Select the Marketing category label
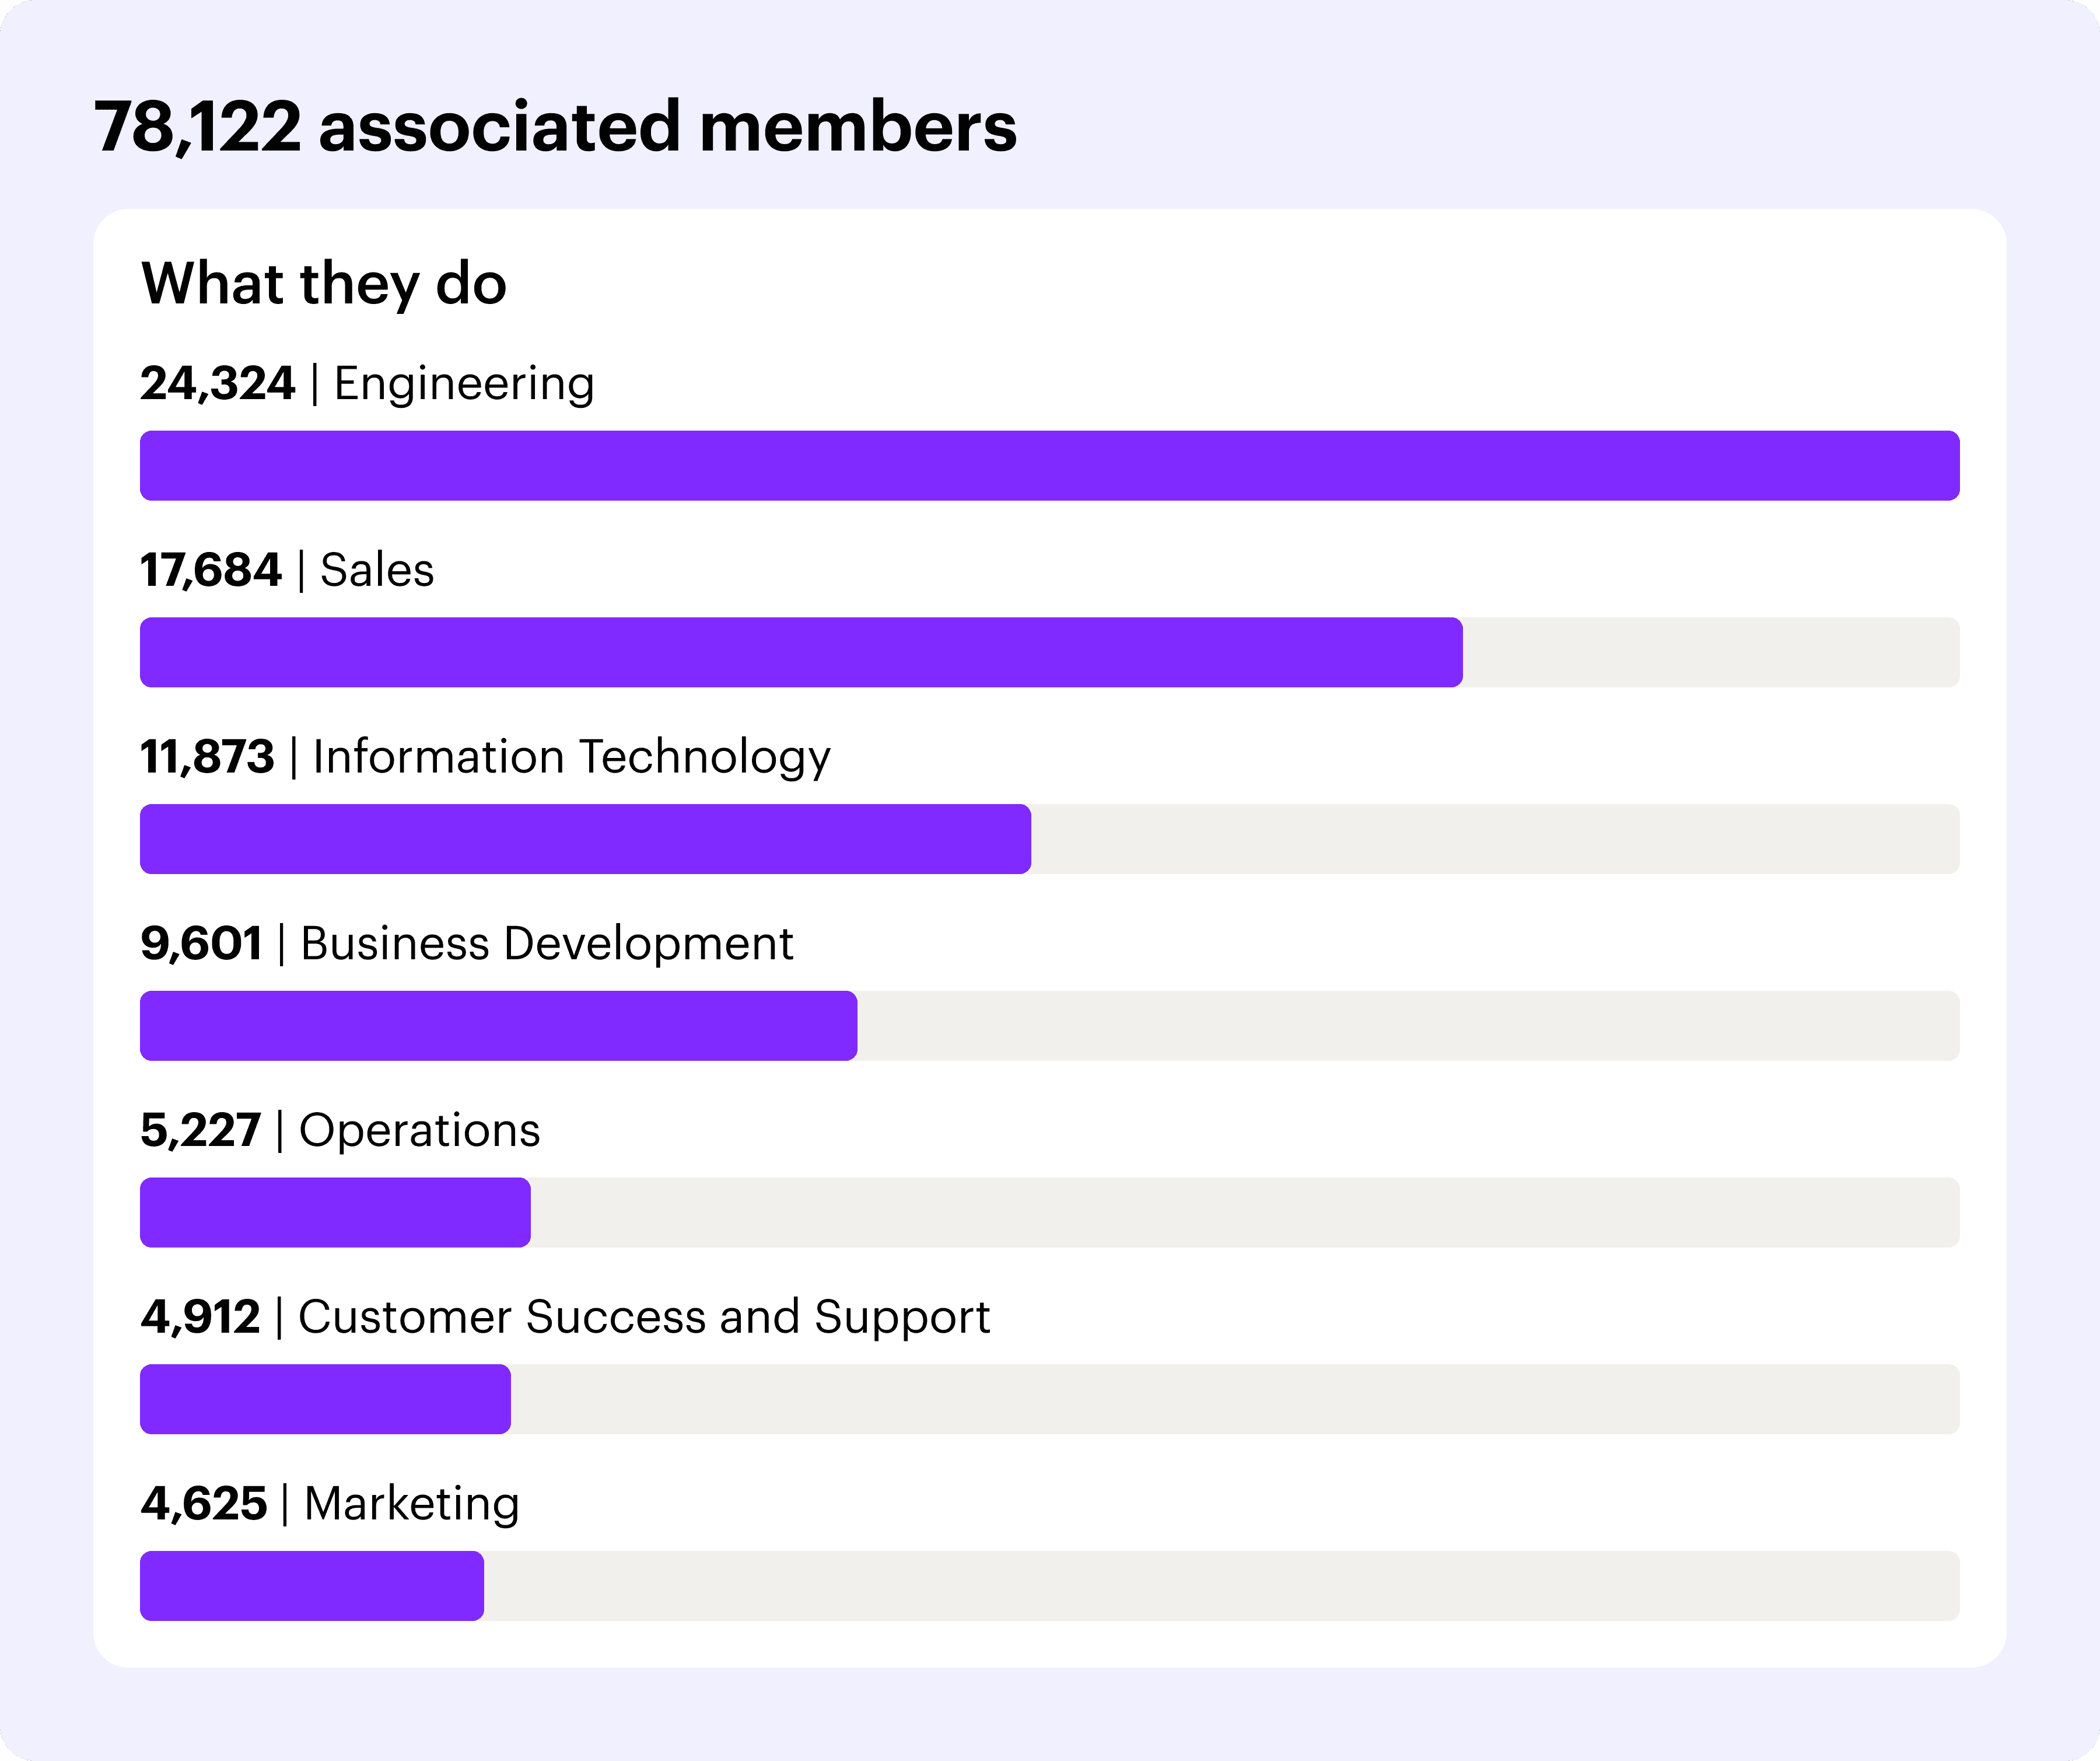The image size is (2100, 1761). point(411,1504)
